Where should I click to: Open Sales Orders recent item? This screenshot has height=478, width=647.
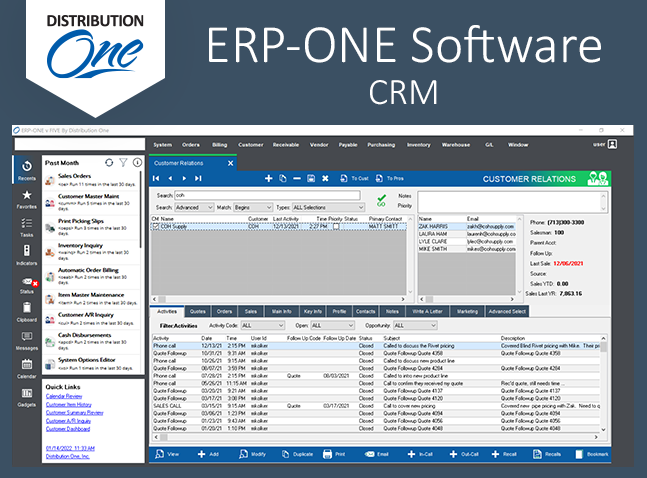point(92,180)
